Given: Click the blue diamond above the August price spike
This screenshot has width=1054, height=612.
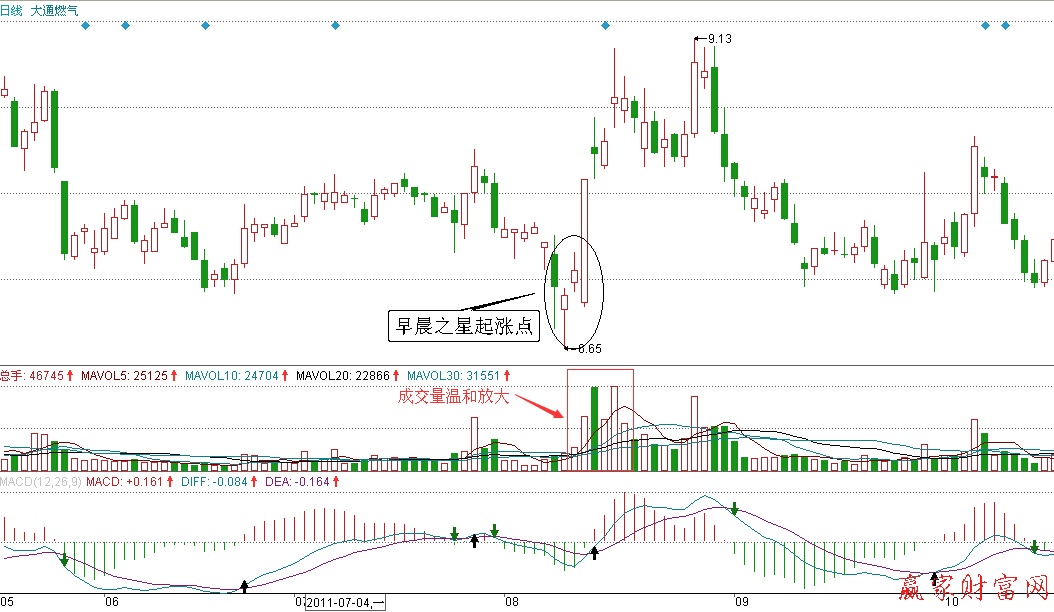Looking at the screenshot, I should point(605,25).
